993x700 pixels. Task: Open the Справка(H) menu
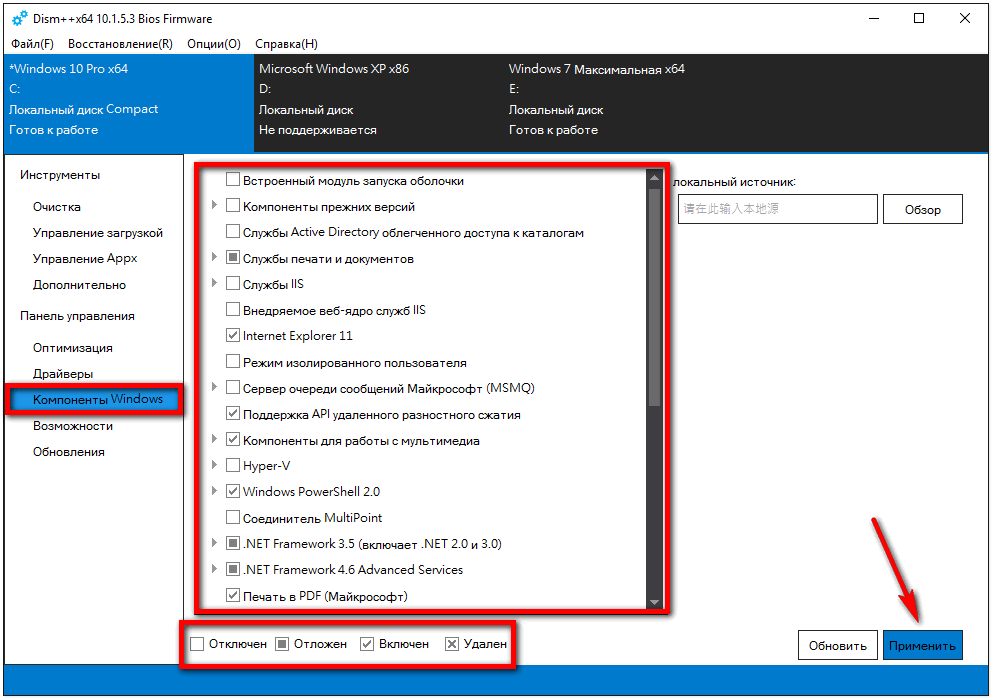(286, 44)
